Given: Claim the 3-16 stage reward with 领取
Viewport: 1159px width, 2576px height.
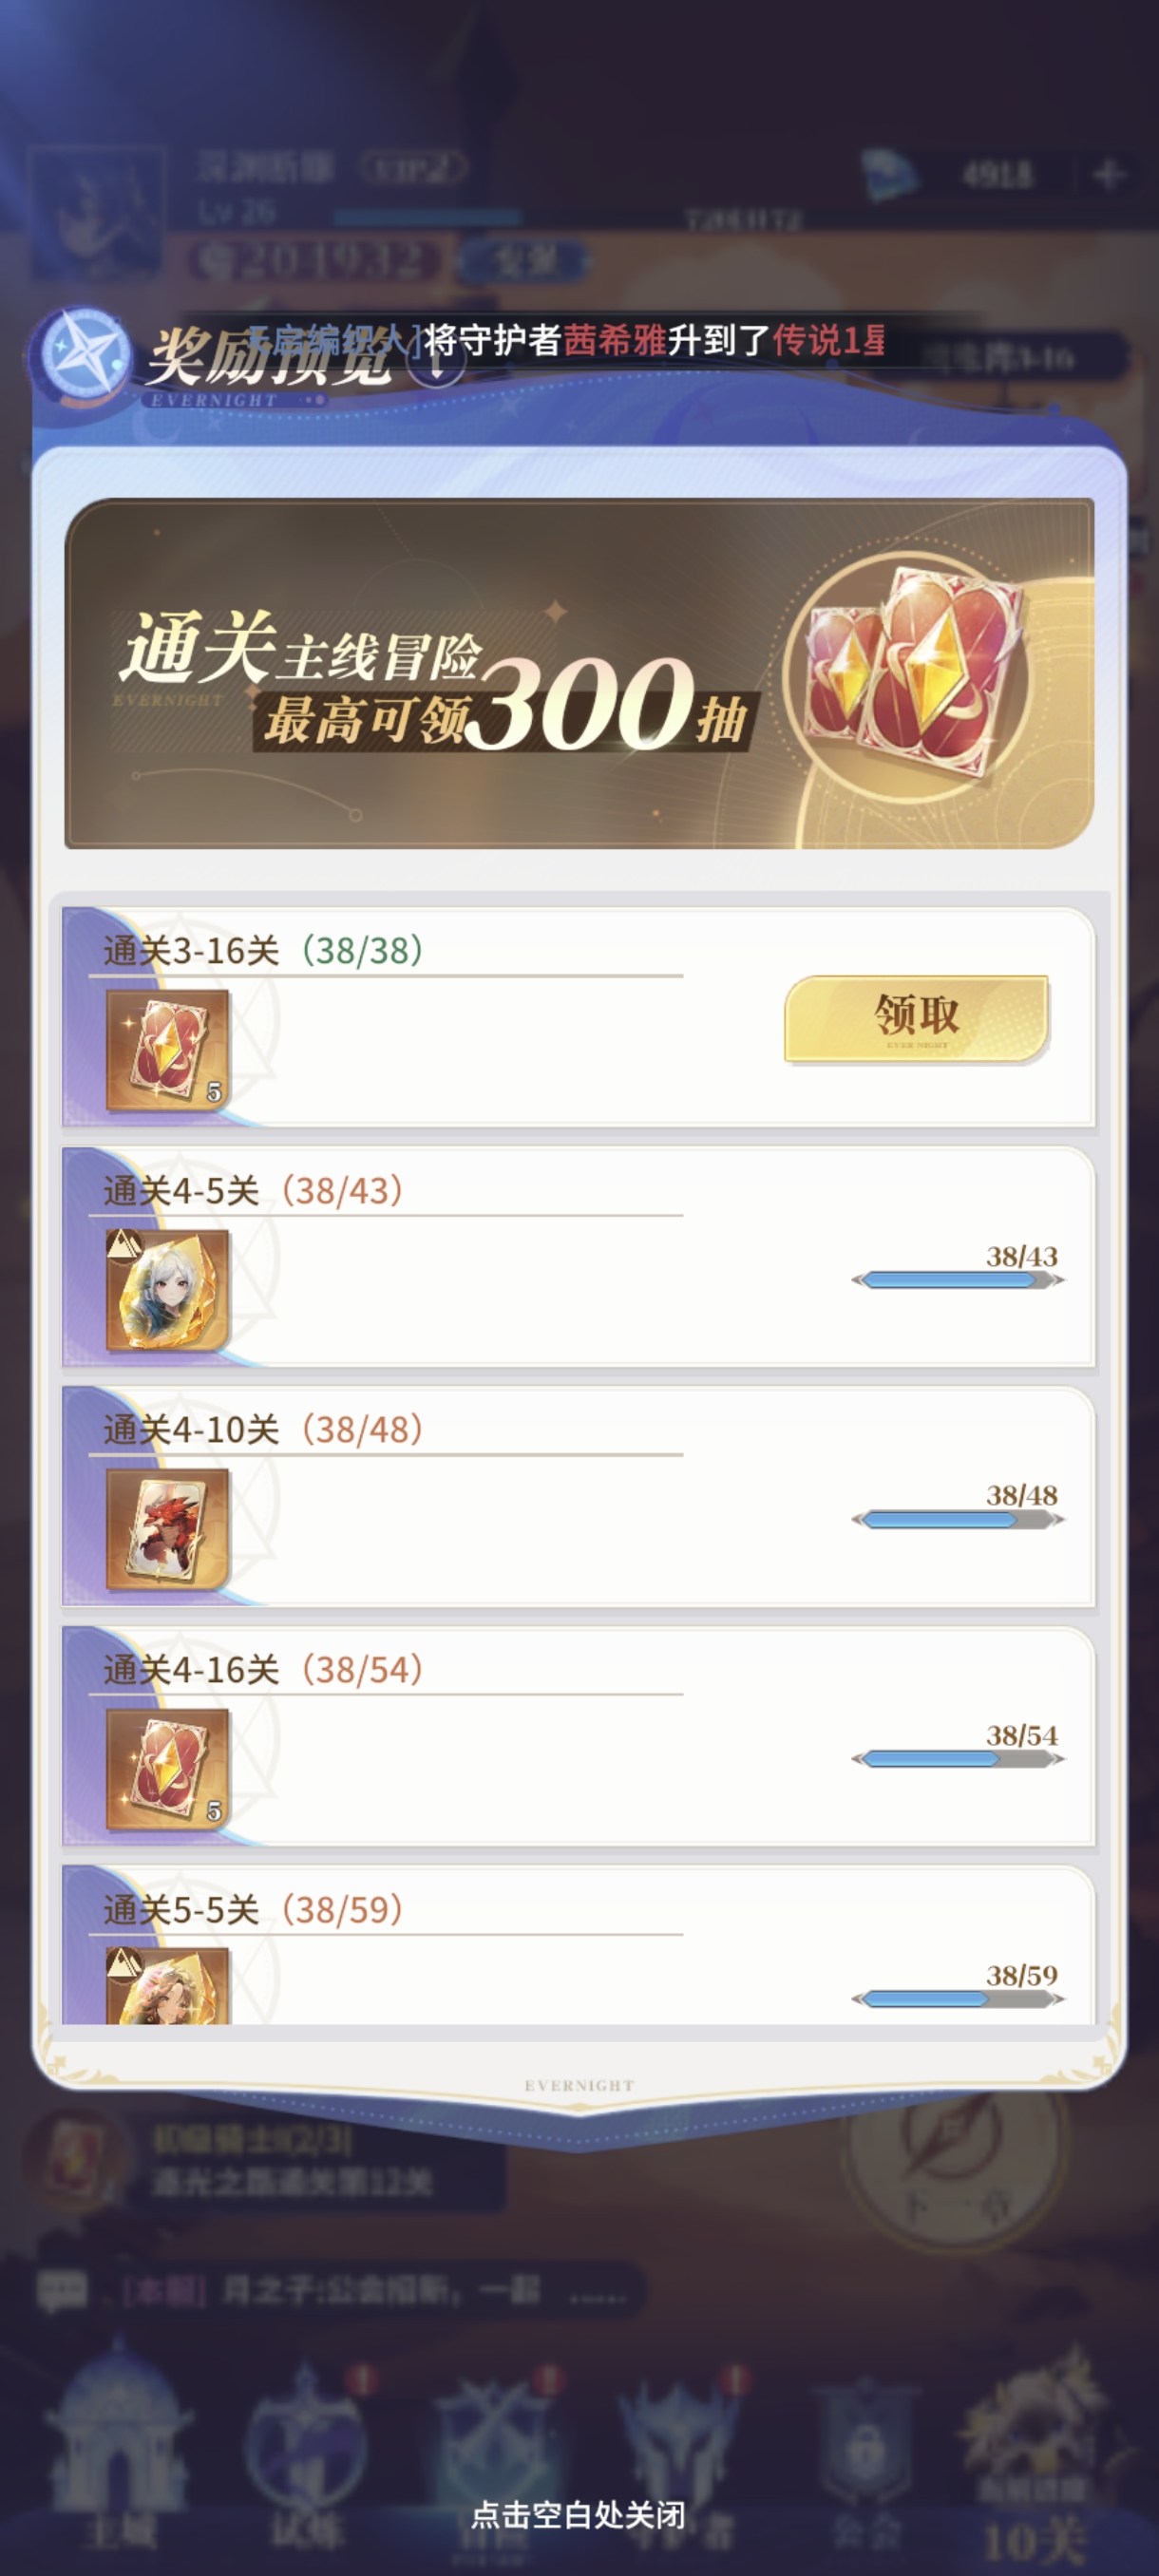Looking at the screenshot, I should coord(916,1018).
